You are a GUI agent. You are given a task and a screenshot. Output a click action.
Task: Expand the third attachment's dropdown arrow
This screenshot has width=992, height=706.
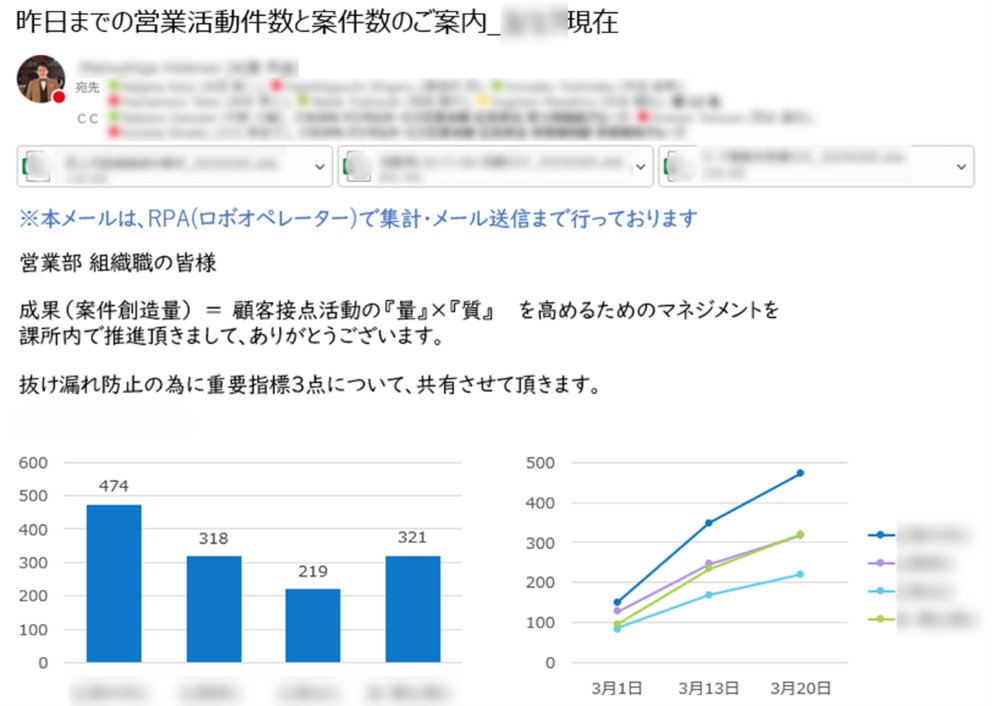click(961, 166)
